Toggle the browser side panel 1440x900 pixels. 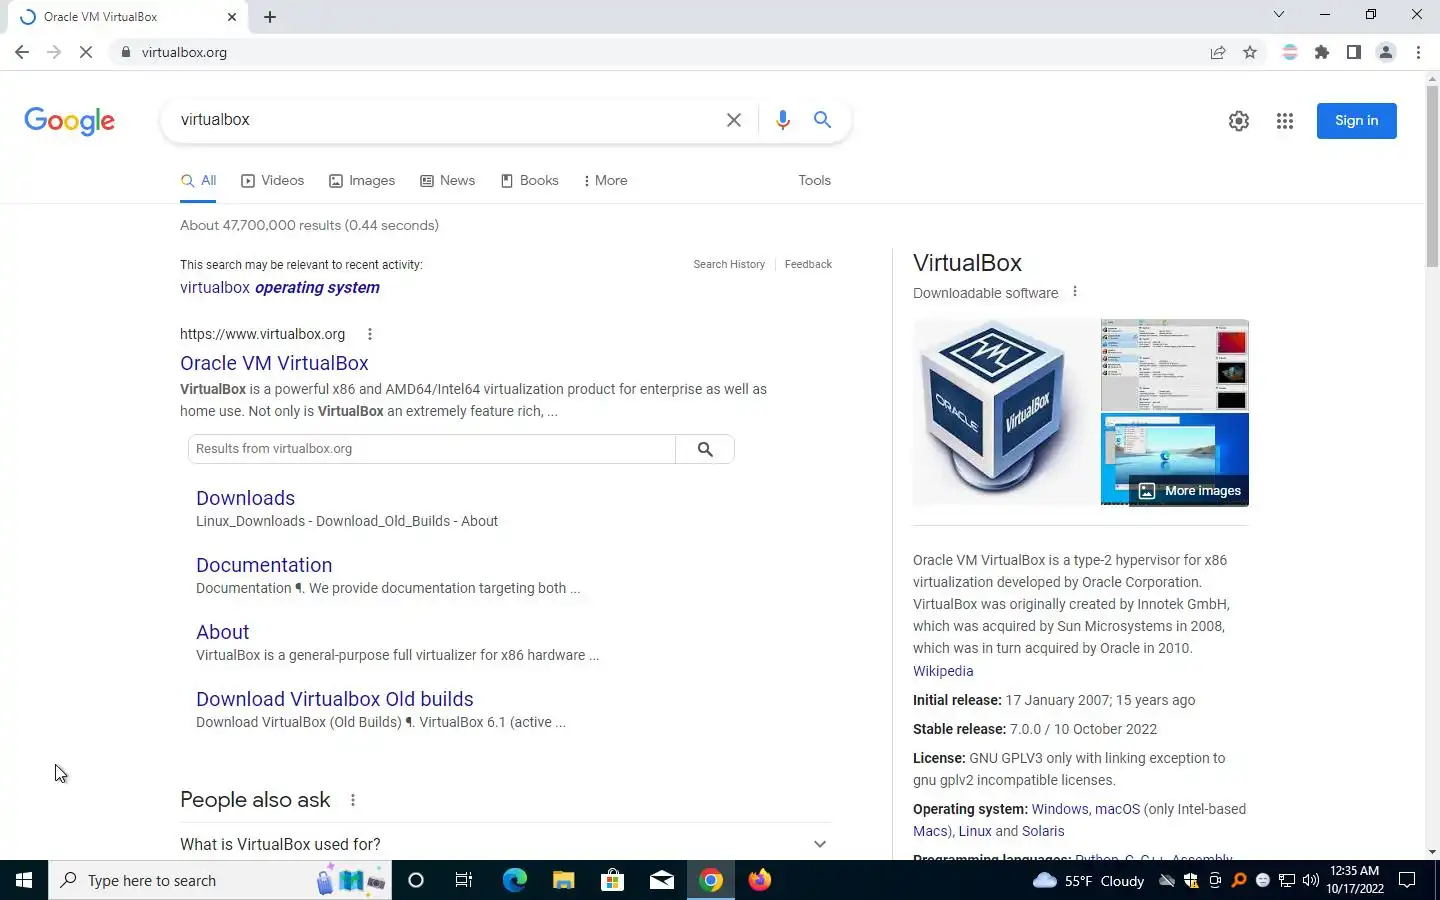point(1354,52)
